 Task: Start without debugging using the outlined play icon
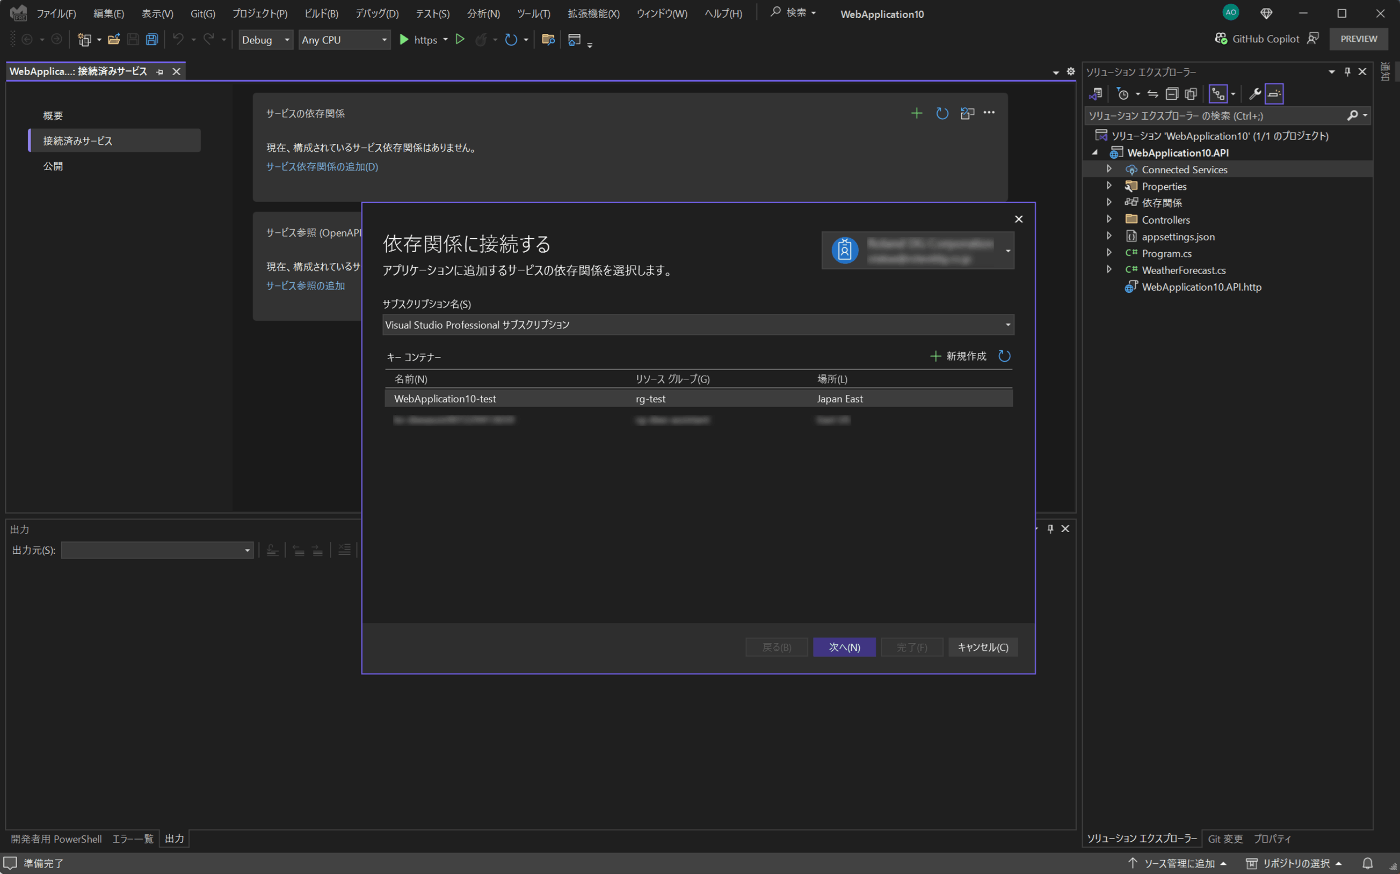(460, 40)
